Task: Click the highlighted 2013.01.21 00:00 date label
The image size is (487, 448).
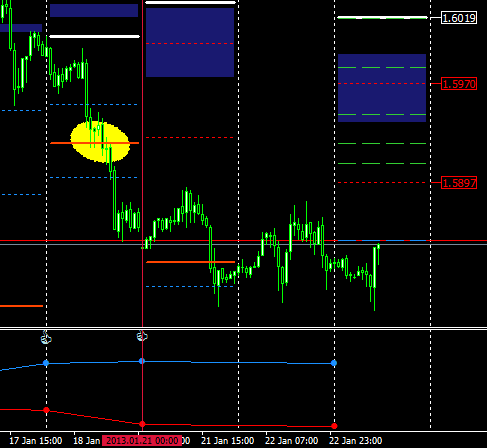Action: [x=142, y=440]
